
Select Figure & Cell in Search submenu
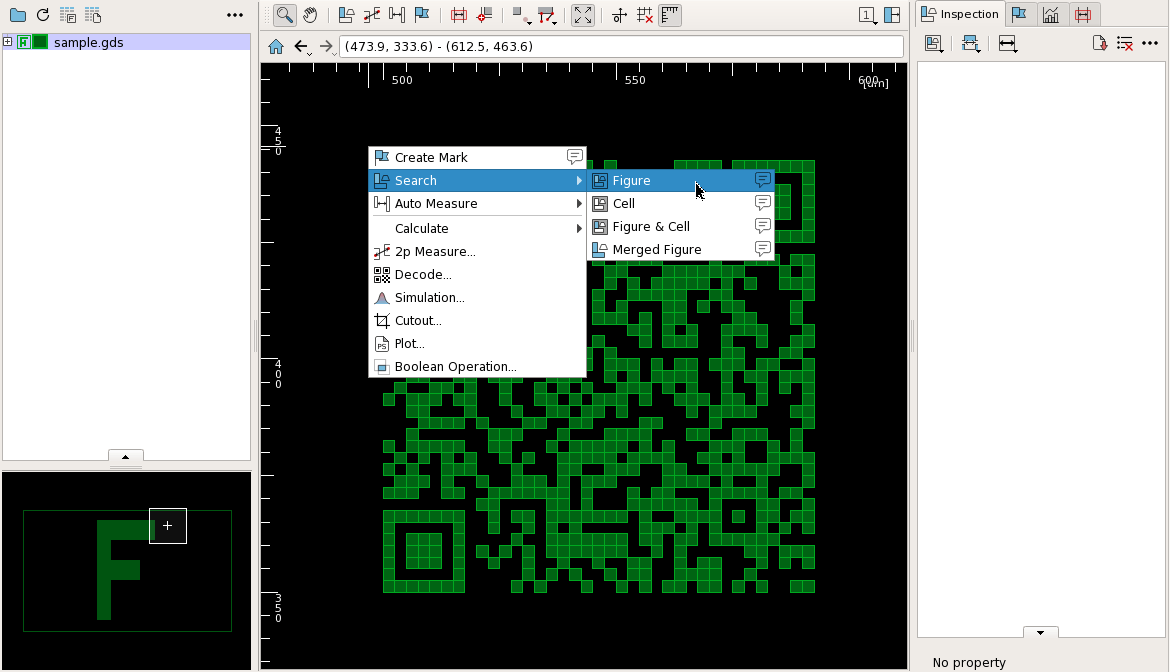[681, 227]
